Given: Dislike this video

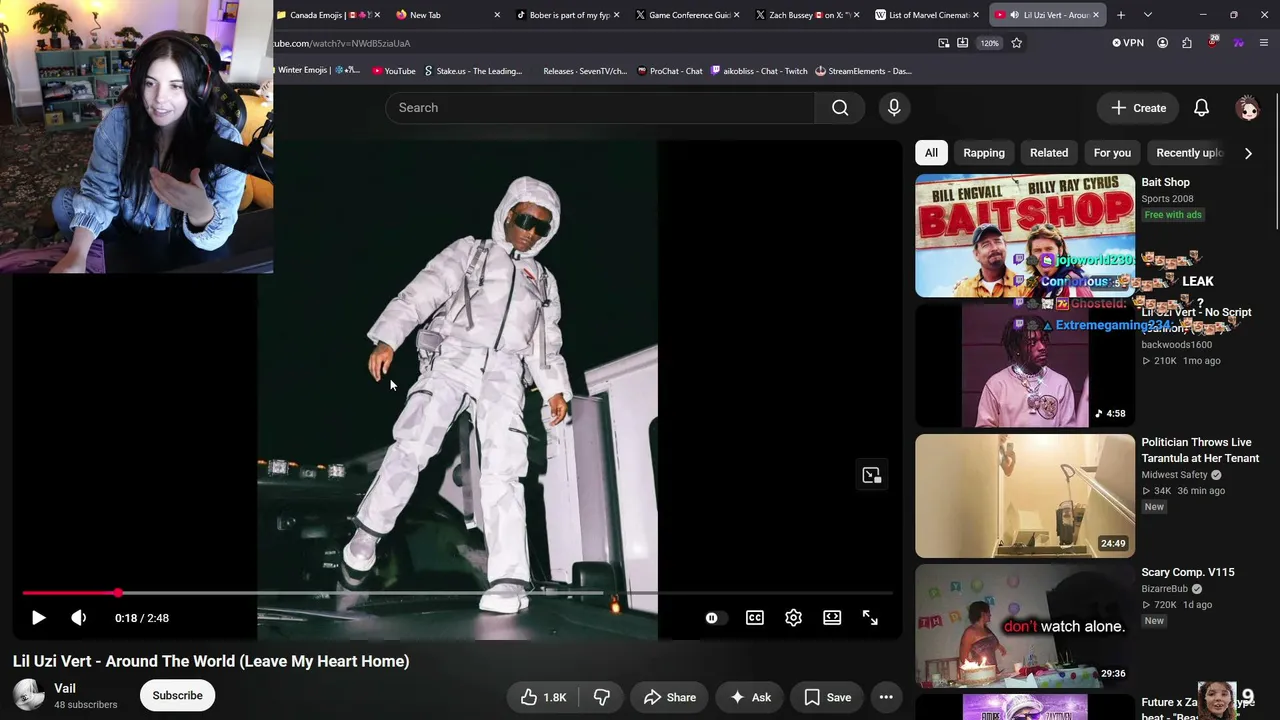Looking at the screenshot, I should [x=602, y=697].
